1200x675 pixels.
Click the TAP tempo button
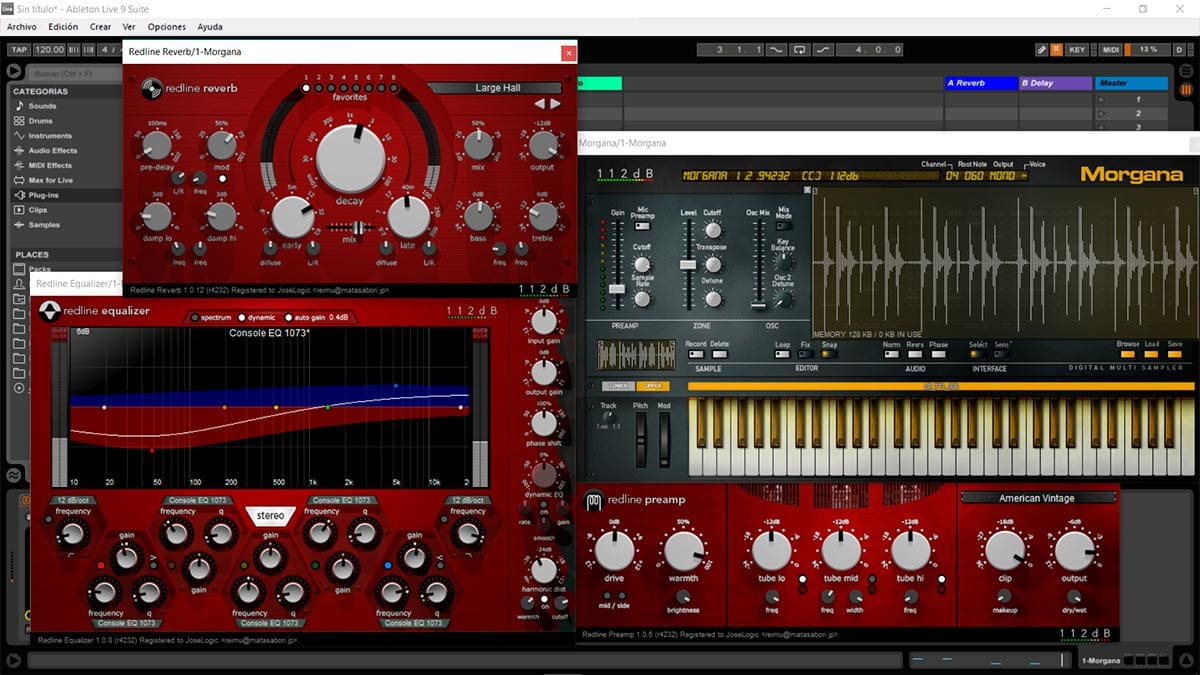pyautogui.click(x=18, y=49)
